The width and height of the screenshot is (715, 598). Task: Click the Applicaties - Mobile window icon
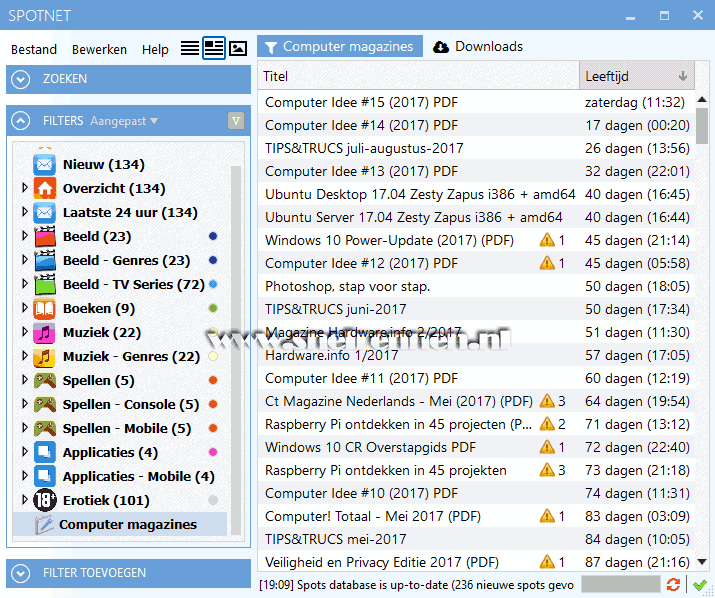click(45, 476)
